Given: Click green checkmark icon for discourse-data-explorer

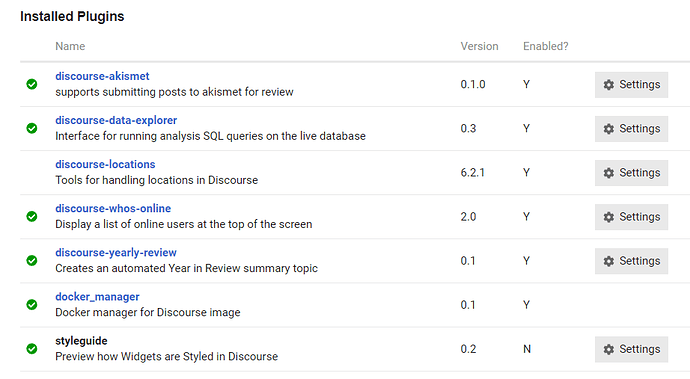Looking at the screenshot, I should point(32,128).
